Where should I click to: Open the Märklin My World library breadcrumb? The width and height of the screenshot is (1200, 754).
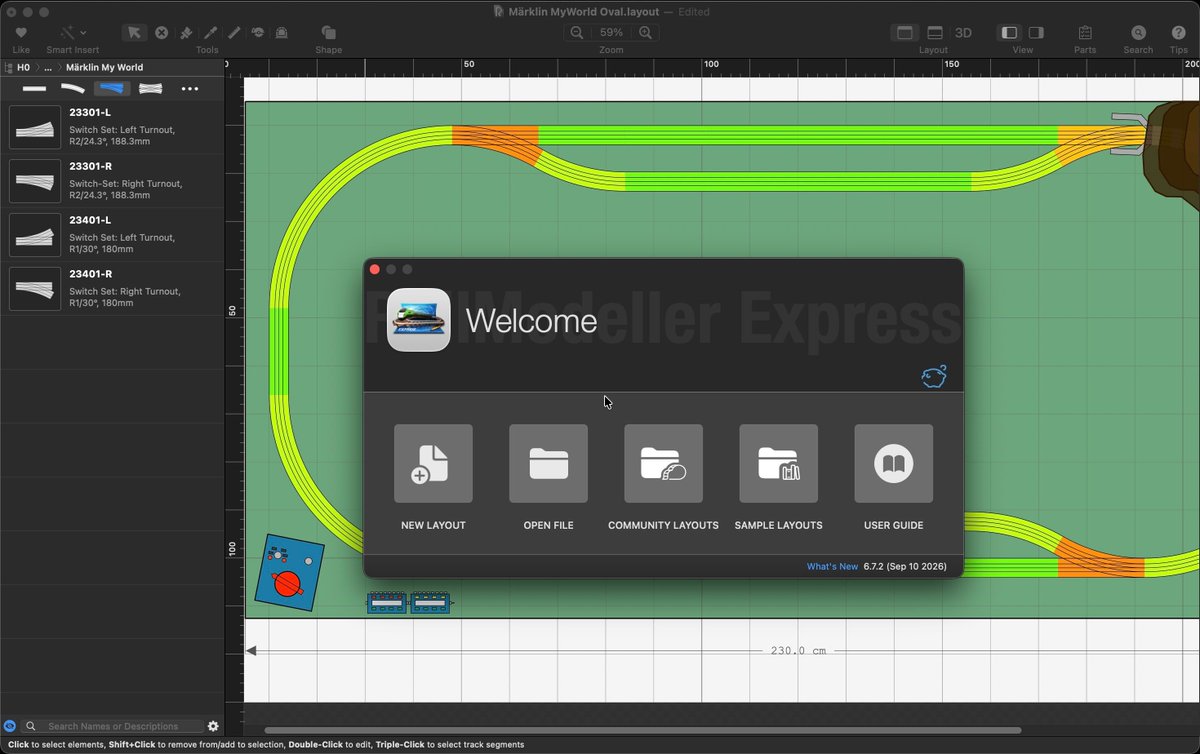pos(104,67)
